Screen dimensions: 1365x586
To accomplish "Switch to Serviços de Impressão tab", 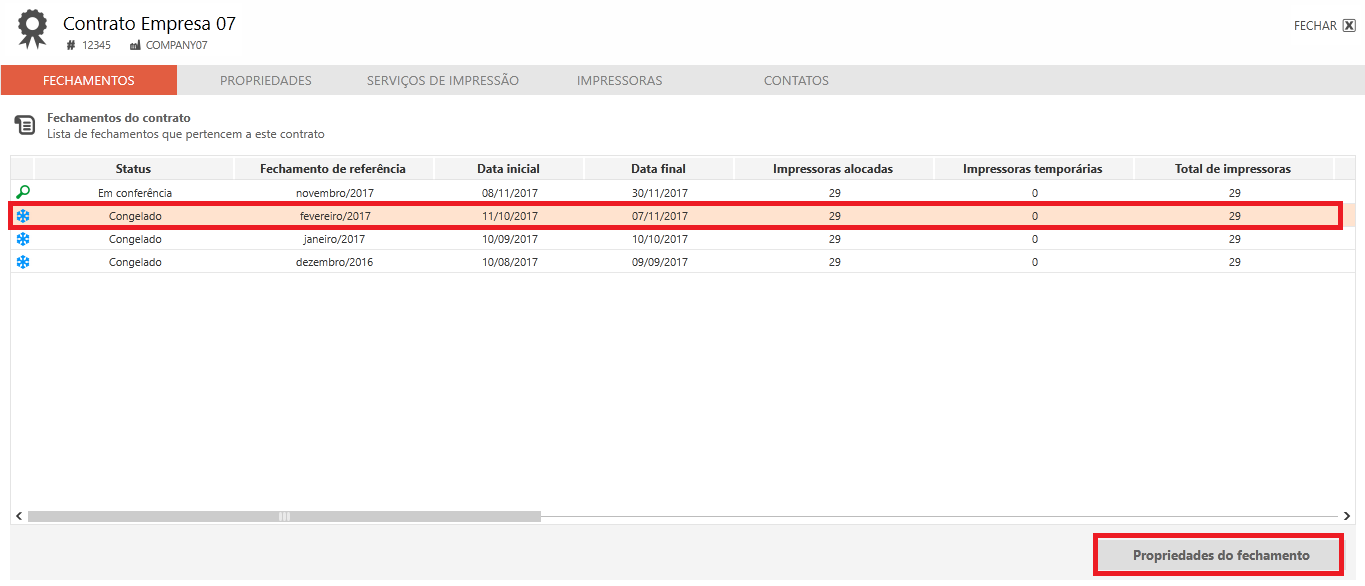I will 442,81.
